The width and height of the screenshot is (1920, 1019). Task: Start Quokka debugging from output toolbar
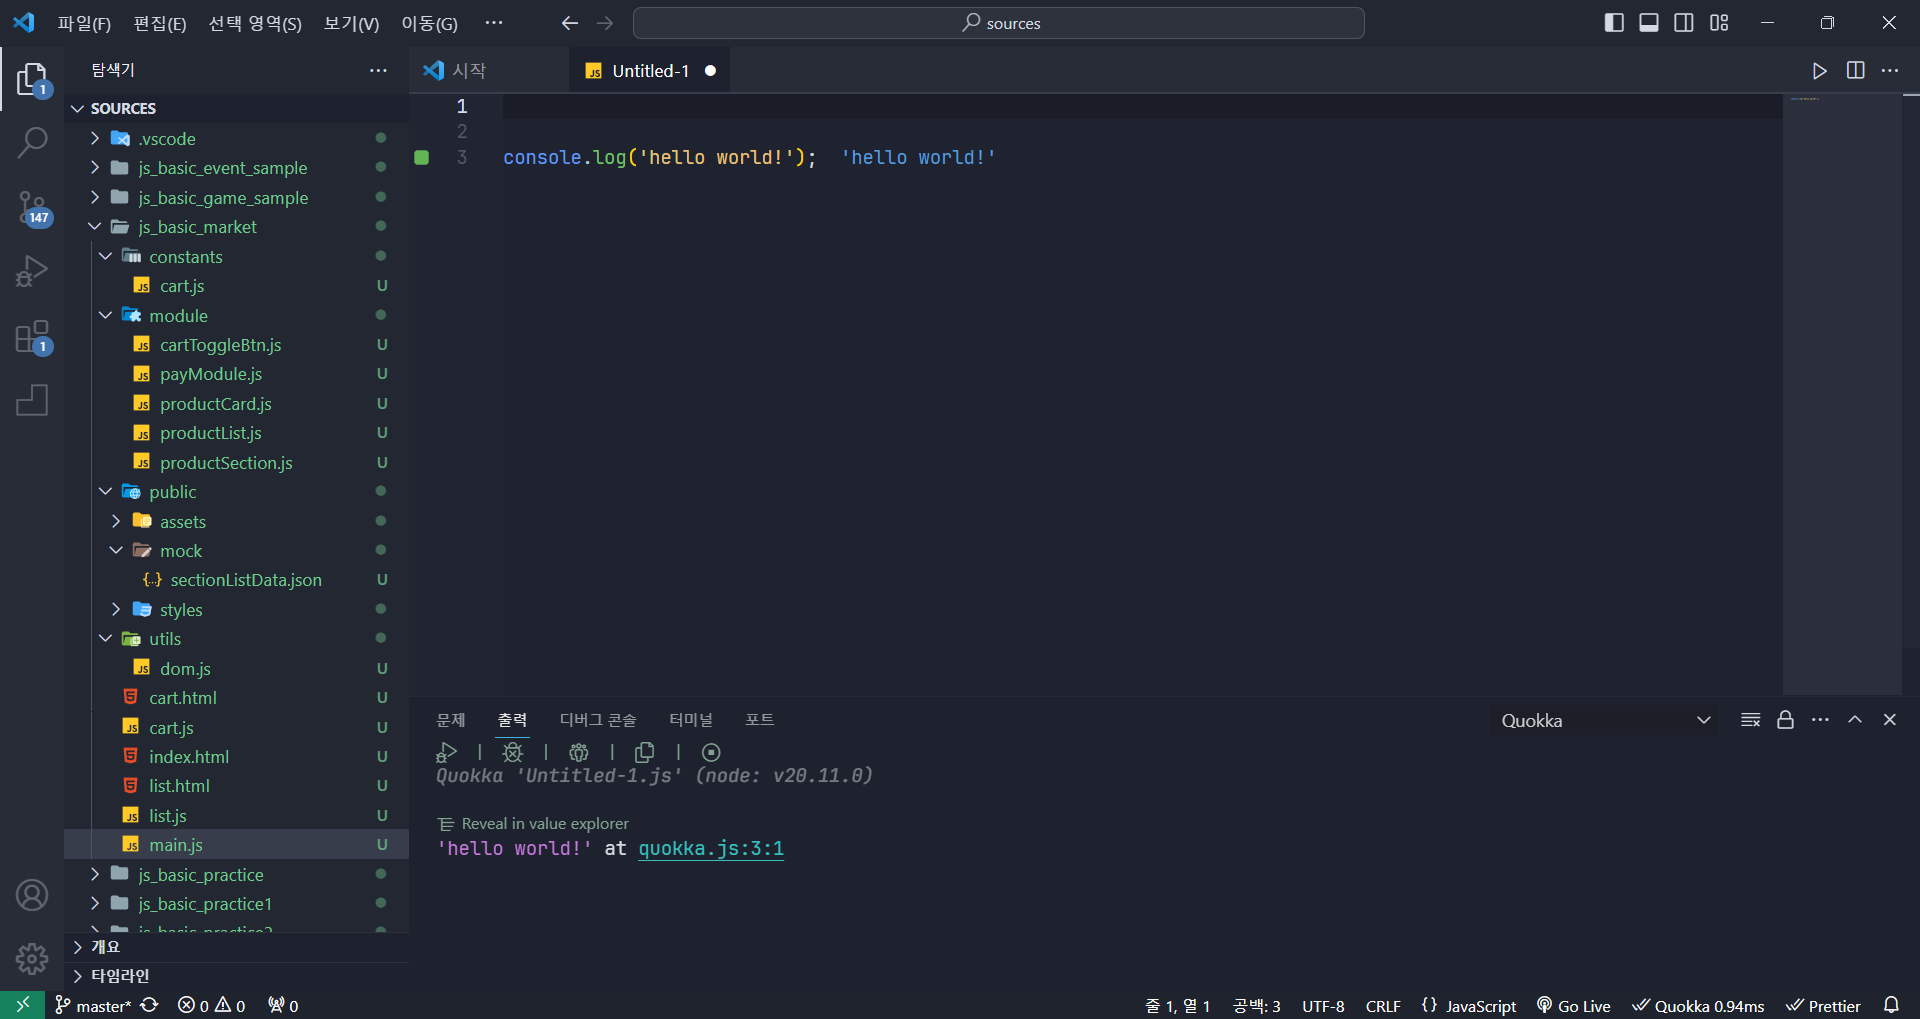coord(513,752)
